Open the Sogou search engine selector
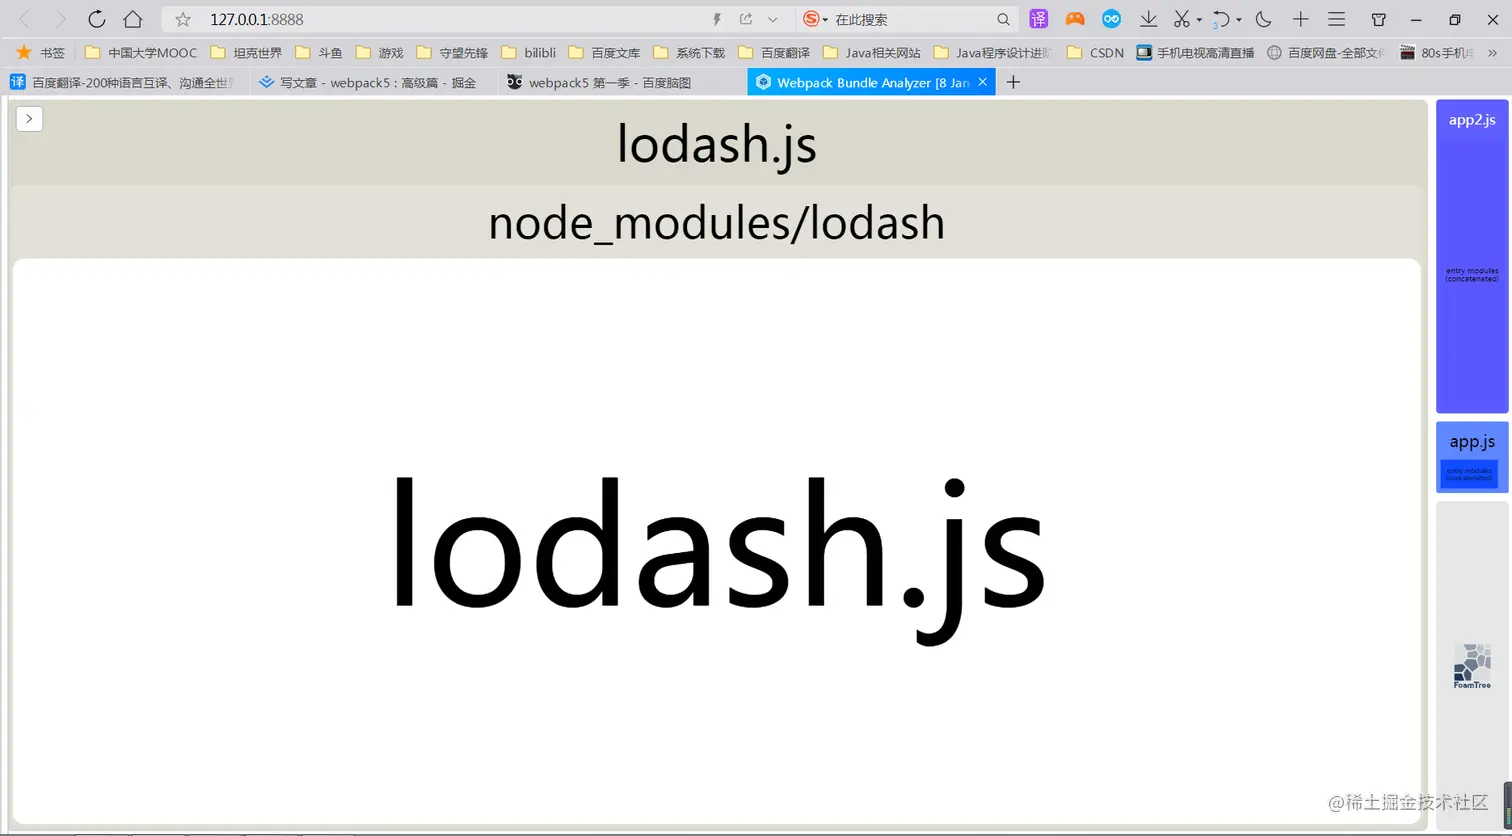The width and height of the screenshot is (1512, 836). pos(815,19)
